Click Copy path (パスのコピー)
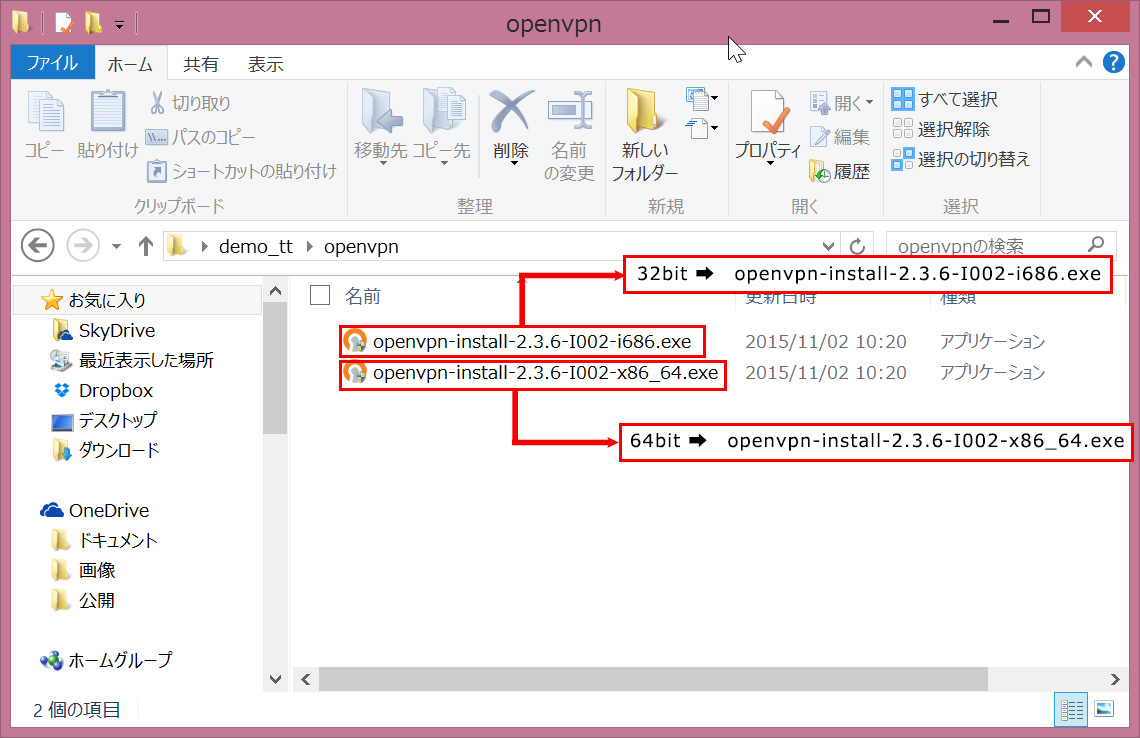1140x738 pixels. click(x=201, y=137)
